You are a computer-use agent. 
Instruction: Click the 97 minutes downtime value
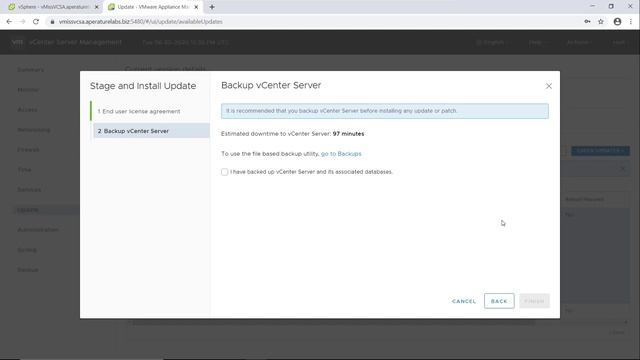point(348,134)
